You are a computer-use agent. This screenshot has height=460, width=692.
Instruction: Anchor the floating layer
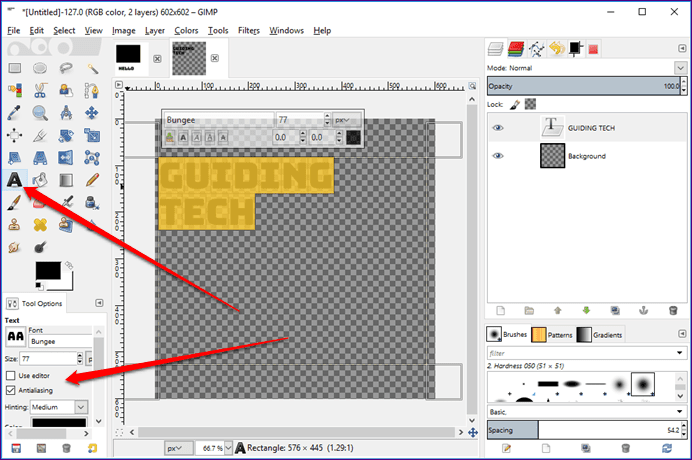644,311
